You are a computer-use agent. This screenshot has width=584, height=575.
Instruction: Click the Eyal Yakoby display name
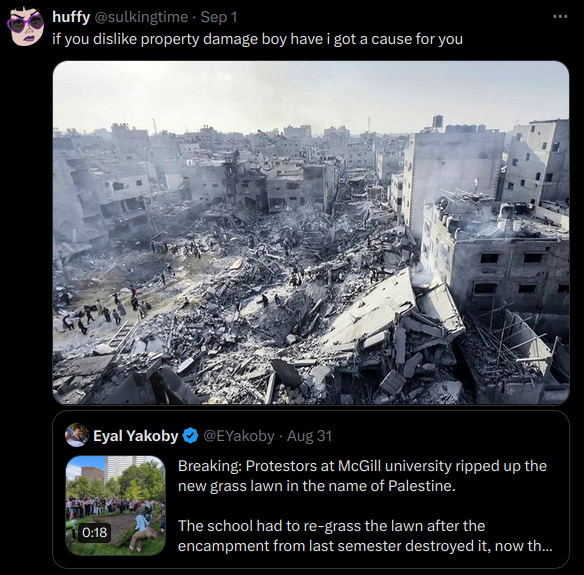(136, 435)
